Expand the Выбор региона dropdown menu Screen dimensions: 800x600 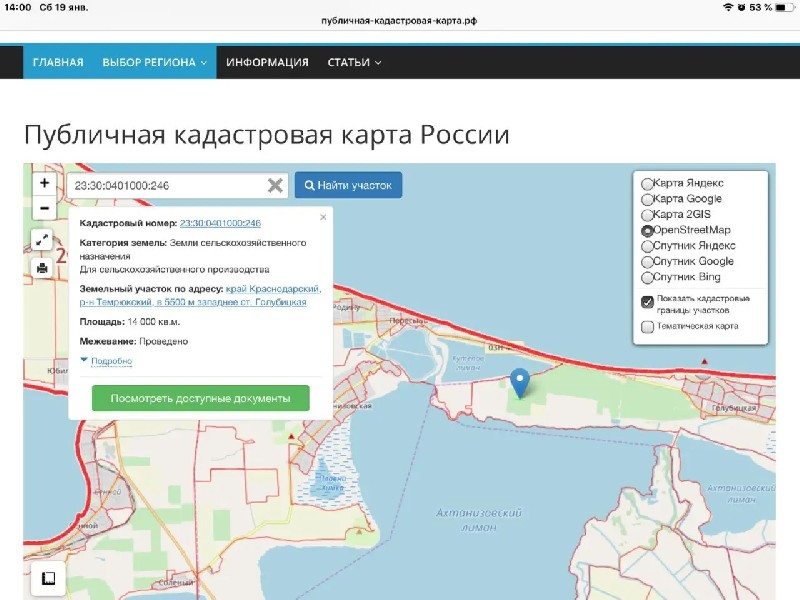(x=154, y=62)
